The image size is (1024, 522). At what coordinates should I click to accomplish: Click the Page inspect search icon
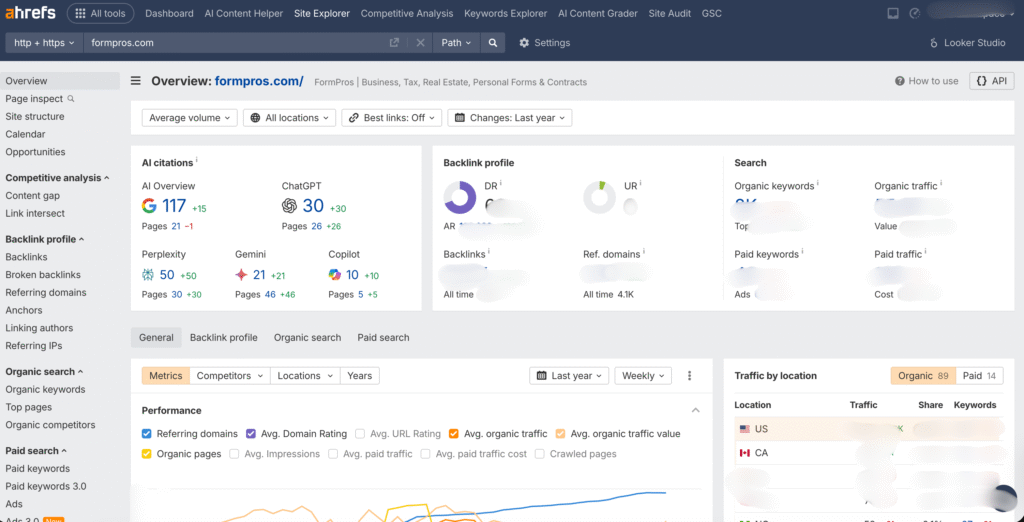(71, 99)
